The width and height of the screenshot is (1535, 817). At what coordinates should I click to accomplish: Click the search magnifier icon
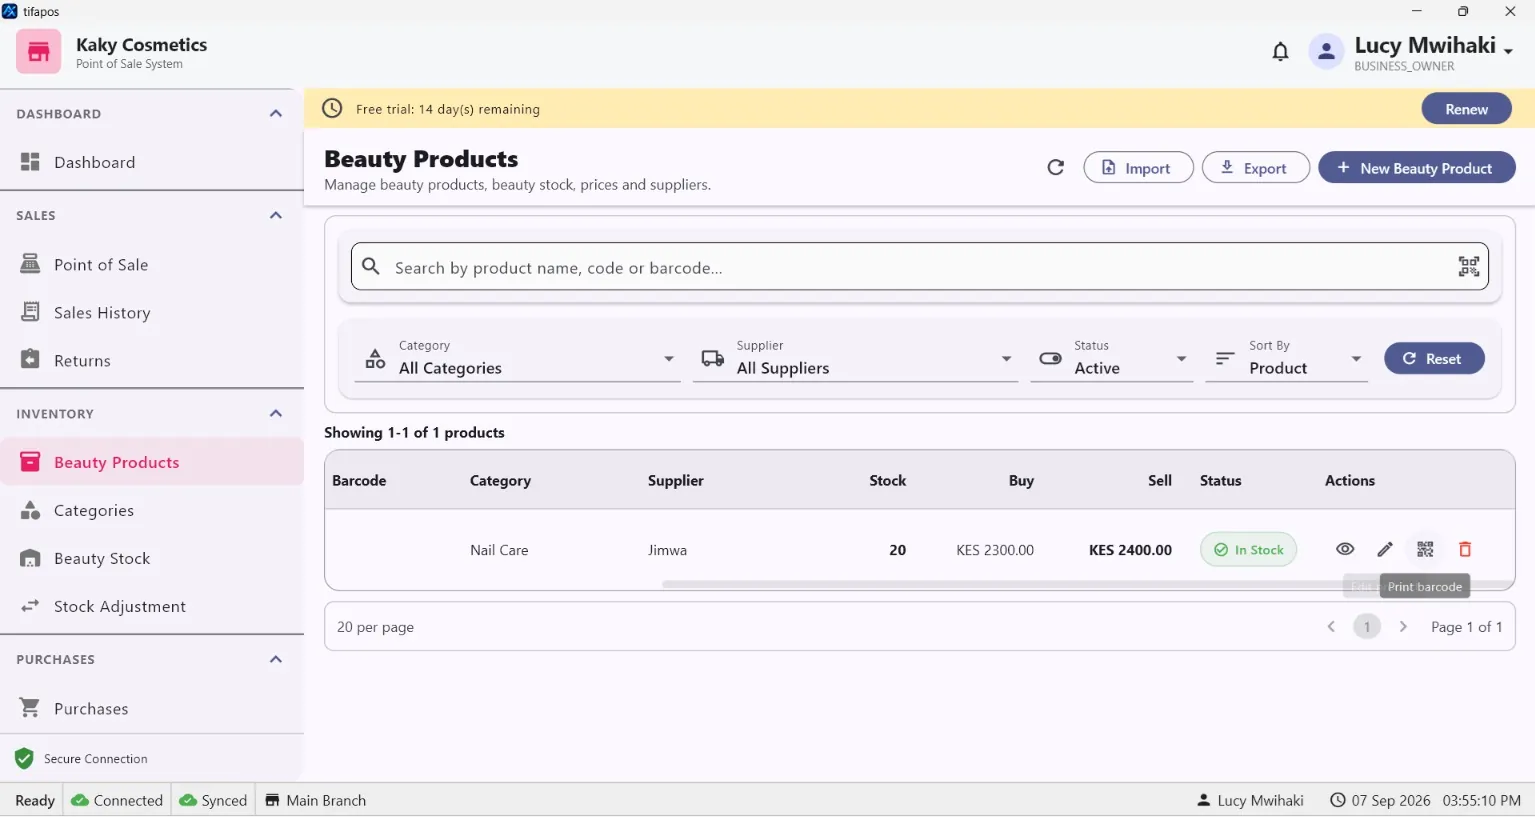[x=371, y=266]
